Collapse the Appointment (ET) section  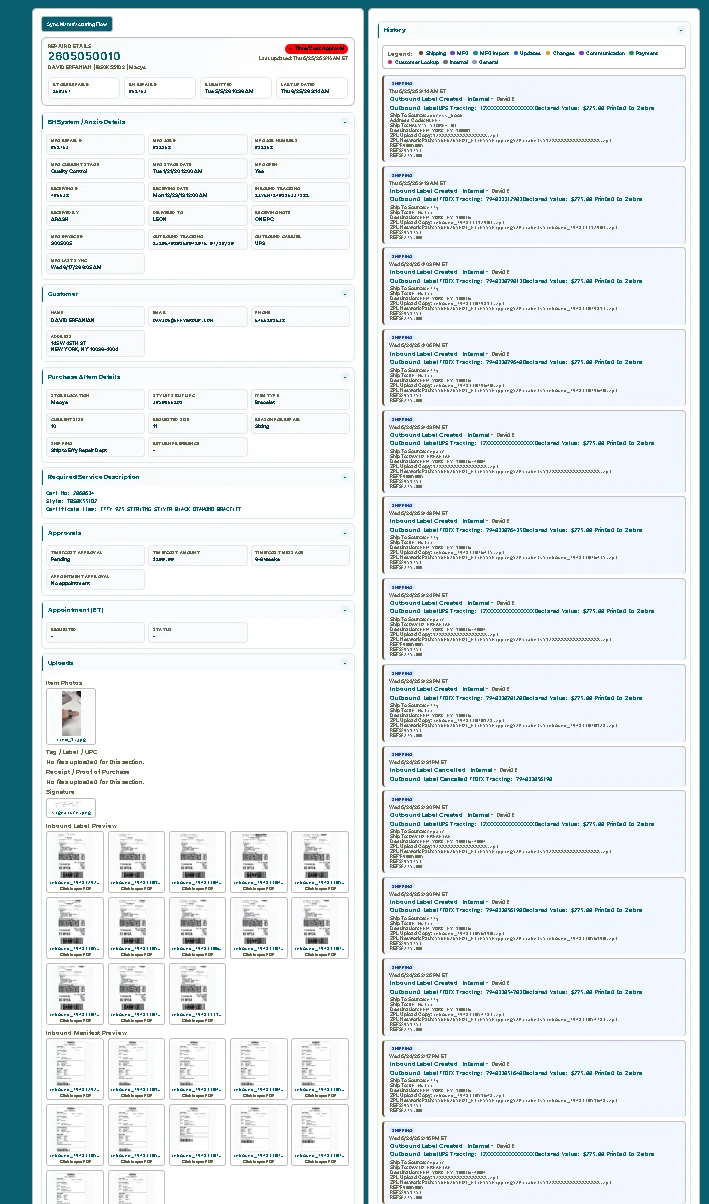(345, 610)
